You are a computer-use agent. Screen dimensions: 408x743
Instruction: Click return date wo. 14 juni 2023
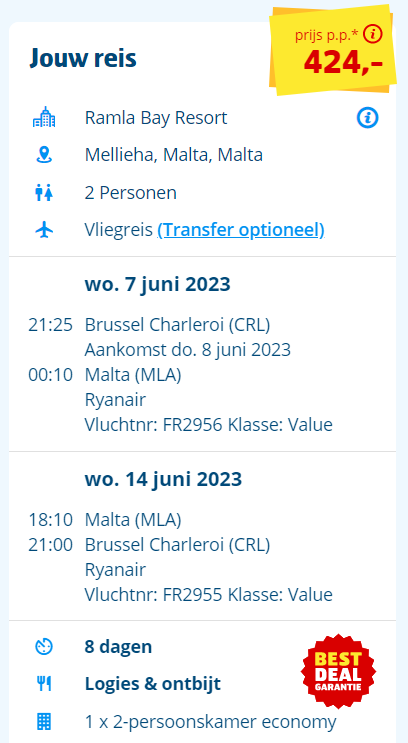163,479
